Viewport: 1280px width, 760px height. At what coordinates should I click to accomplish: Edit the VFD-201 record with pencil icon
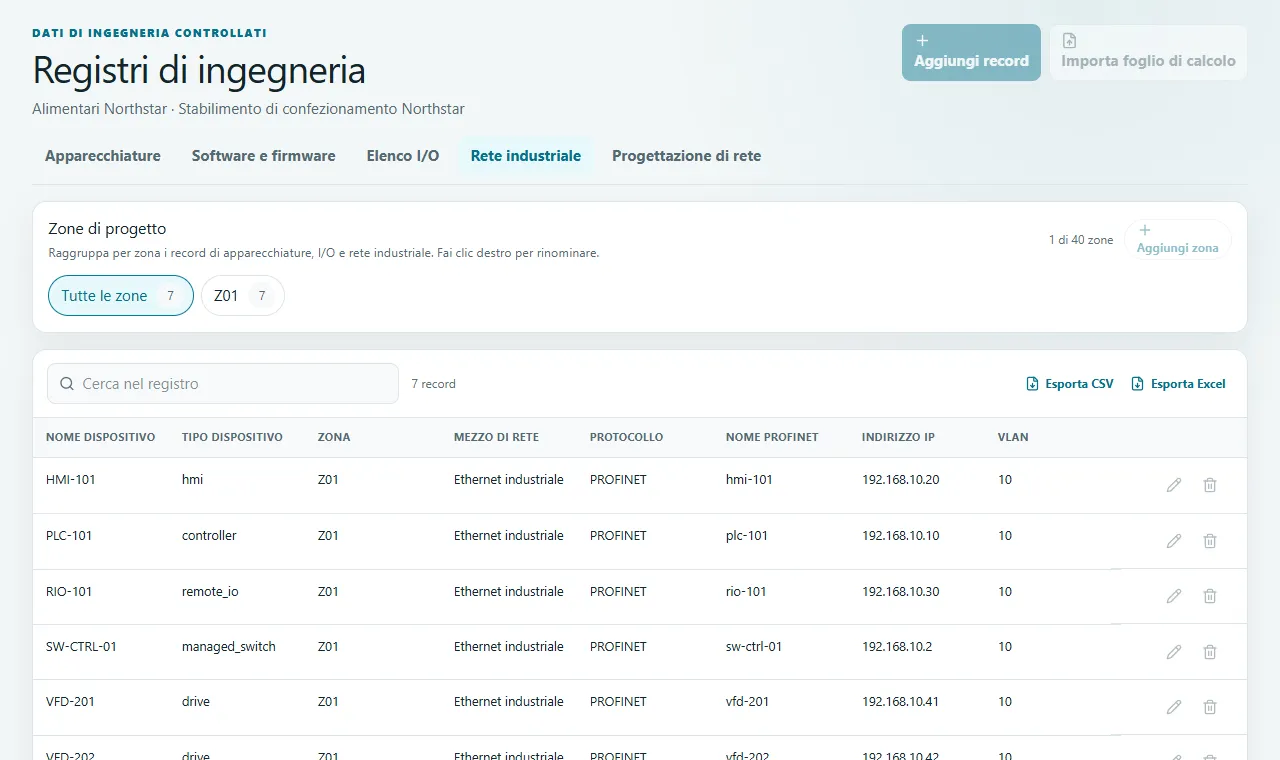pyautogui.click(x=1174, y=707)
